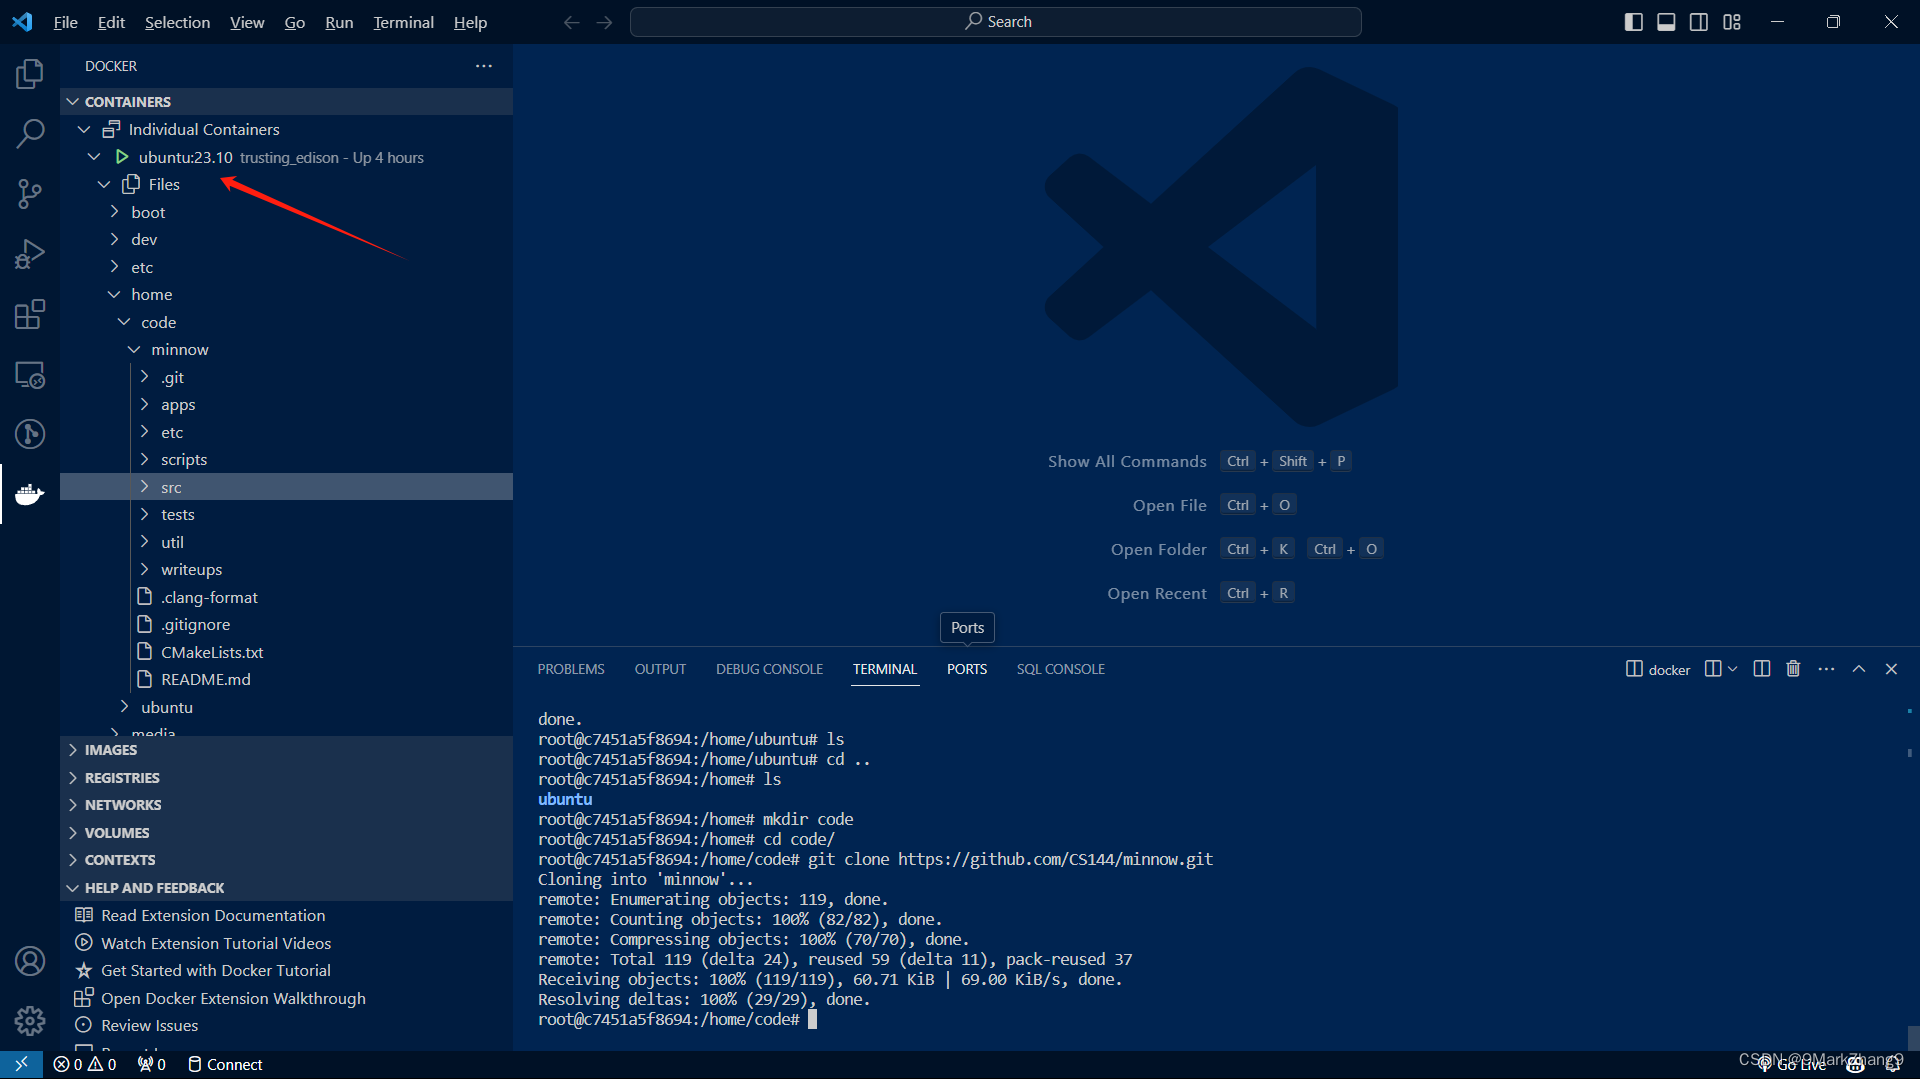
Task: Switch to the OUTPUT tab
Action: pos(660,669)
